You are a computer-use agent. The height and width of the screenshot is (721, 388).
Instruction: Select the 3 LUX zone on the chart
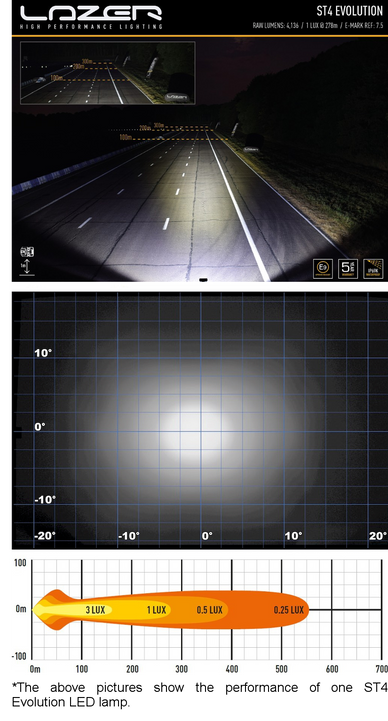pos(95,610)
